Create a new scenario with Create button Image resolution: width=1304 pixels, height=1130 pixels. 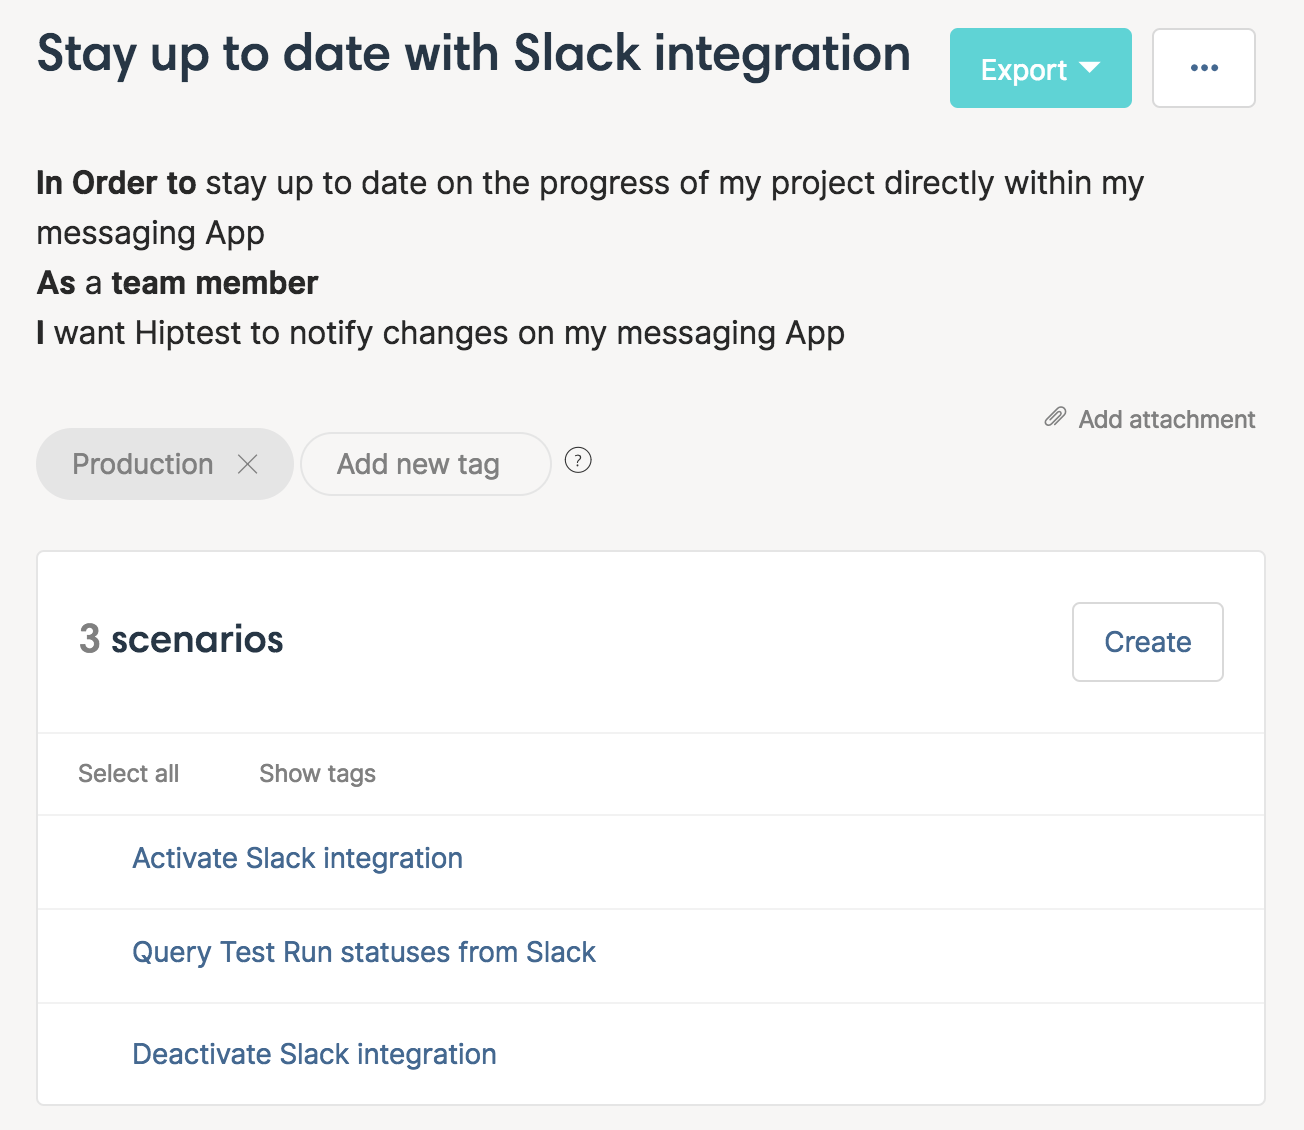[1148, 642]
